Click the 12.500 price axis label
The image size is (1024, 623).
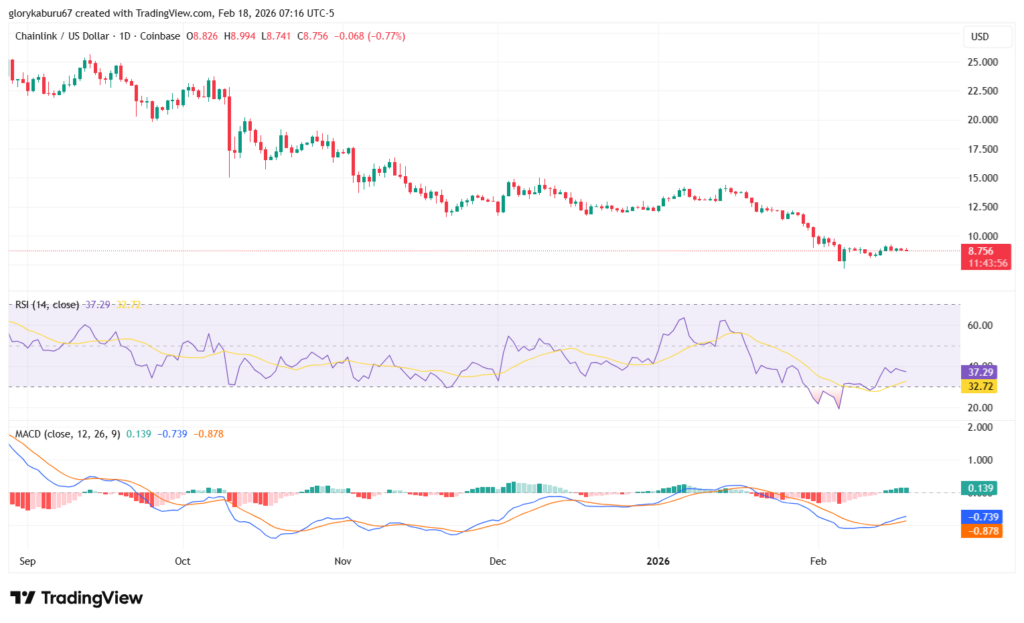point(982,206)
